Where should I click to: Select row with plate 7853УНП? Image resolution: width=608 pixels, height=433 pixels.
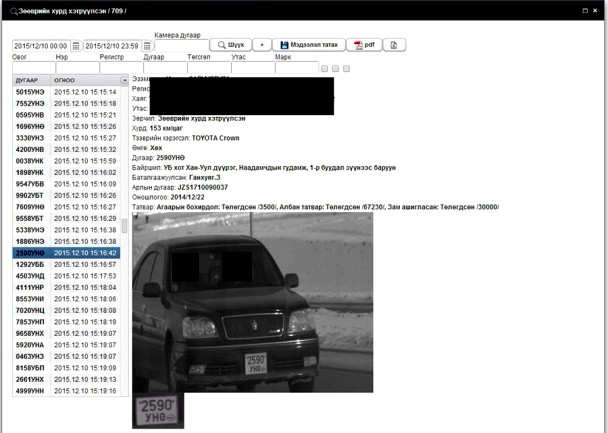pyautogui.click(x=66, y=322)
